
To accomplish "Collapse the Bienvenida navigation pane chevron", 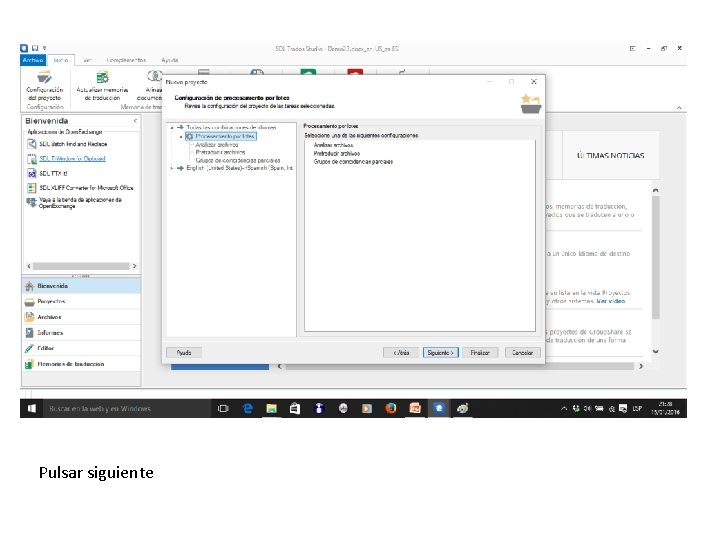I will click(135, 121).
